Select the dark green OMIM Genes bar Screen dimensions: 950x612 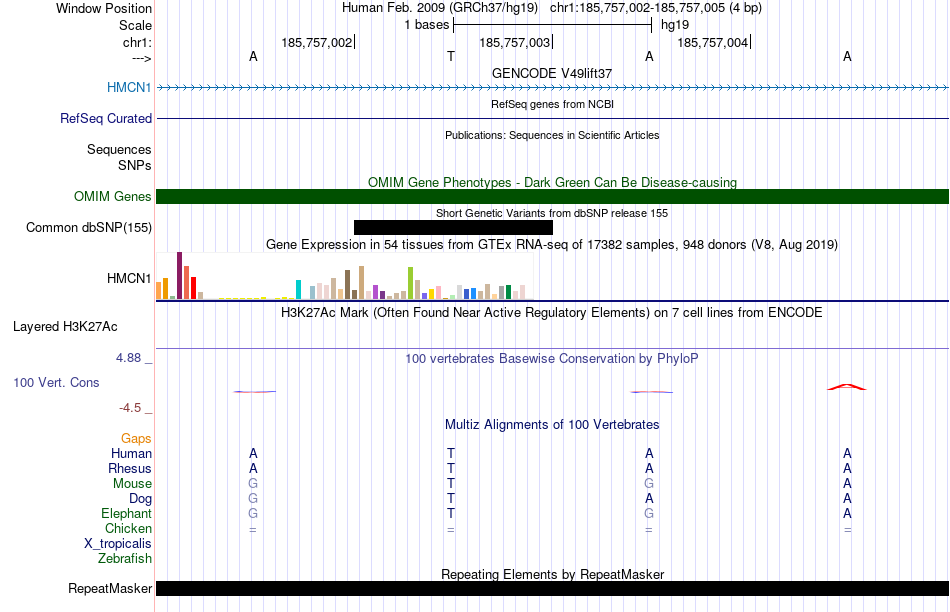(553, 196)
